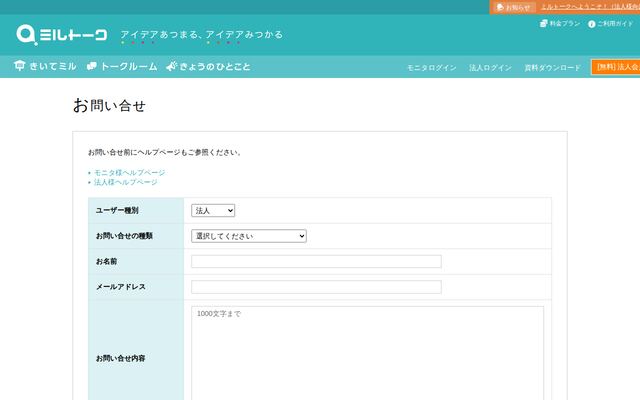Click the お名前 input field
Image resolution: width=640 pixels, height=400 pixels.
click(316, 262)
